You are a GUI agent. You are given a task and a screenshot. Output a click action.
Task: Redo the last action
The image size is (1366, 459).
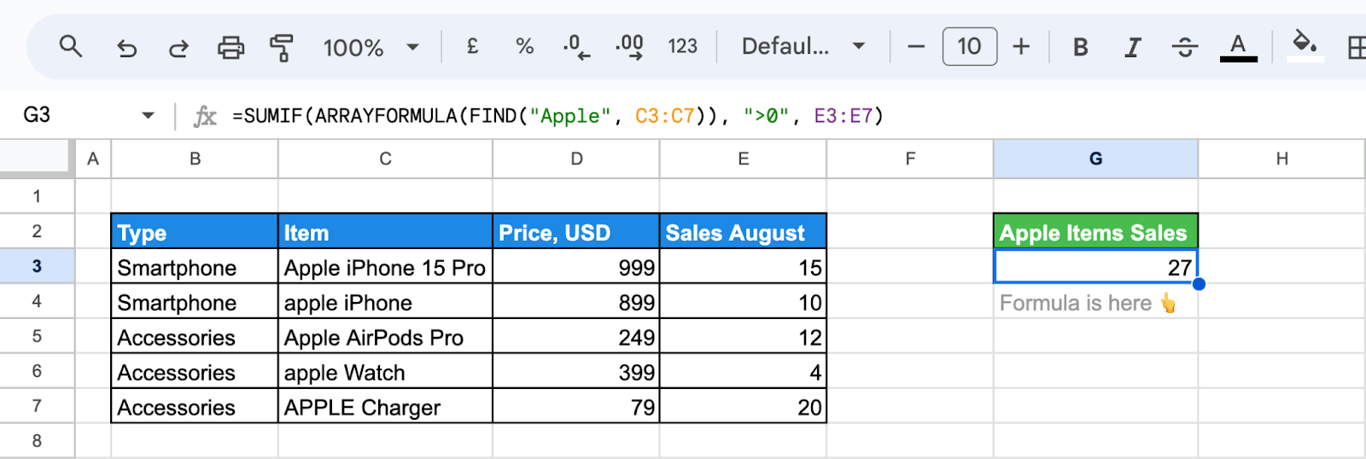[178, 47]
